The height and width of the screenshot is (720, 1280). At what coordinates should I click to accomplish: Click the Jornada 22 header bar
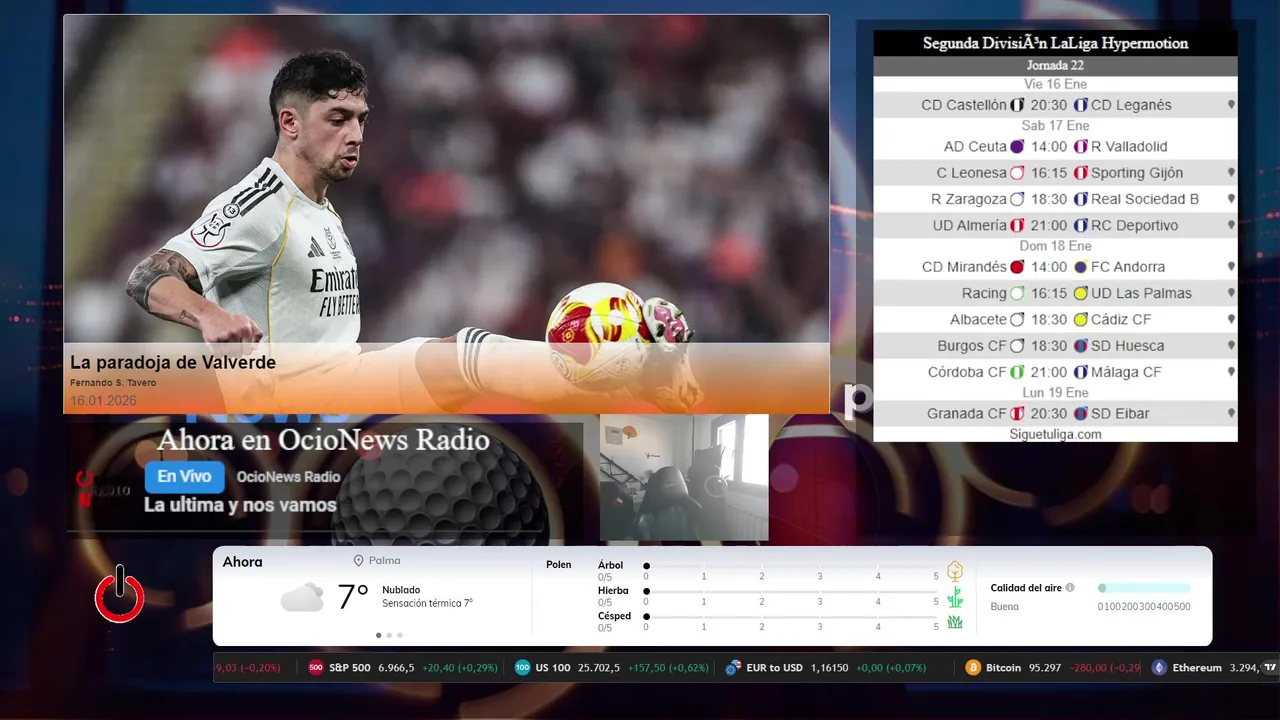[x=1055, y=66]
